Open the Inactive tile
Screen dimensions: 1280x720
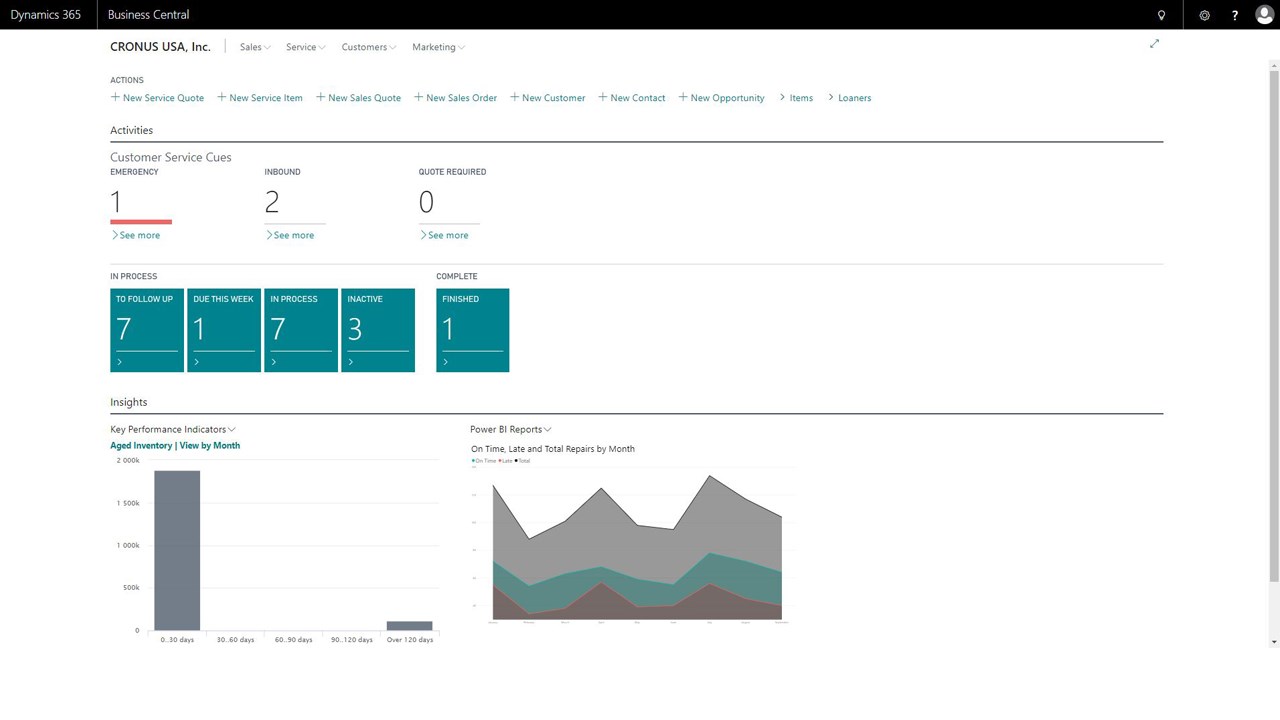(378, 330)
